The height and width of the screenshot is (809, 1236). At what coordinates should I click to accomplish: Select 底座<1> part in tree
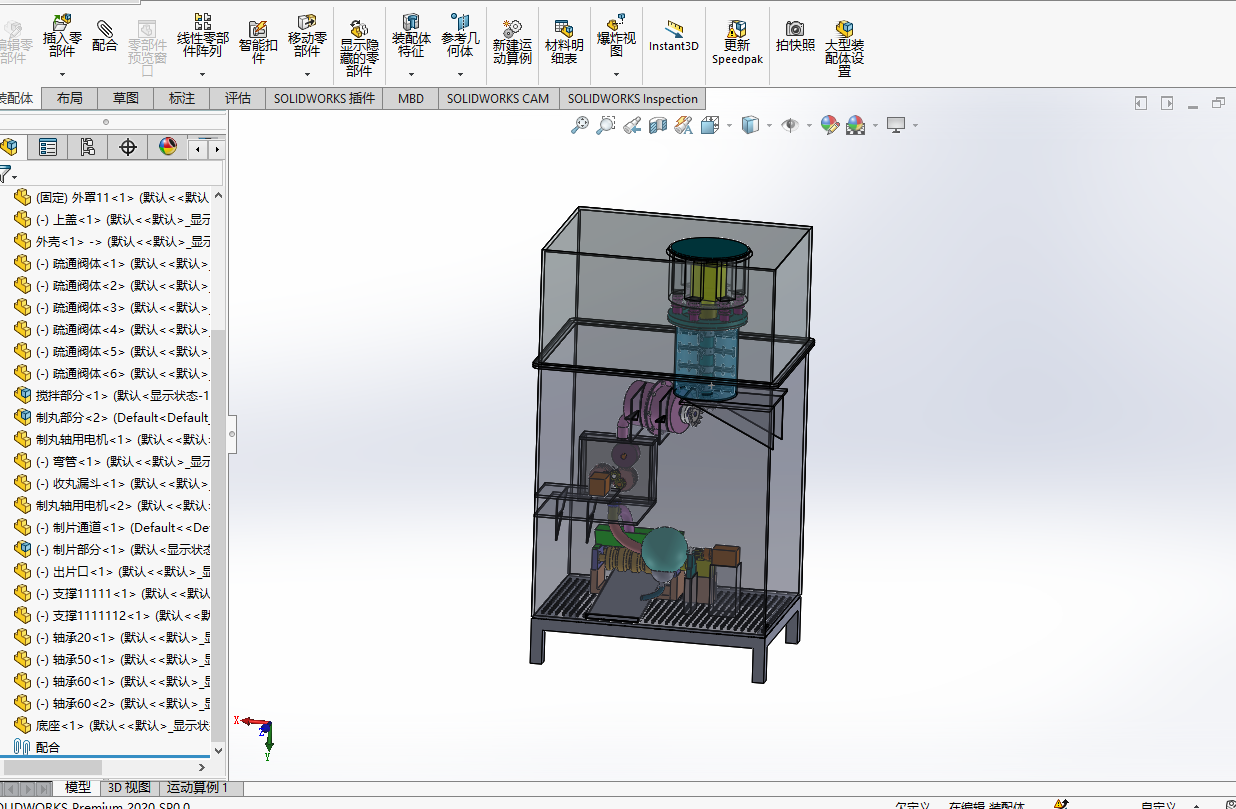(x=110, y=725)
